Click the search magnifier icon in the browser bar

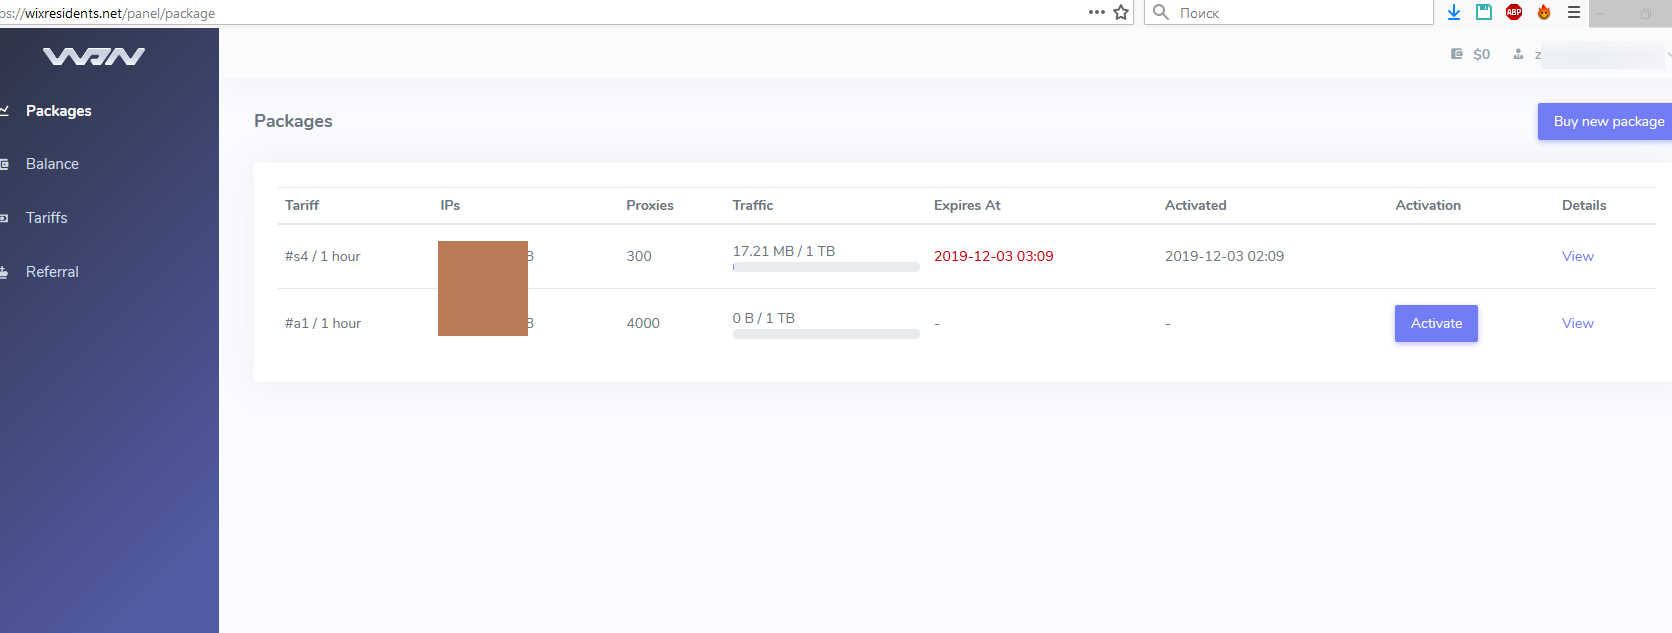[x=1161, y=12]
